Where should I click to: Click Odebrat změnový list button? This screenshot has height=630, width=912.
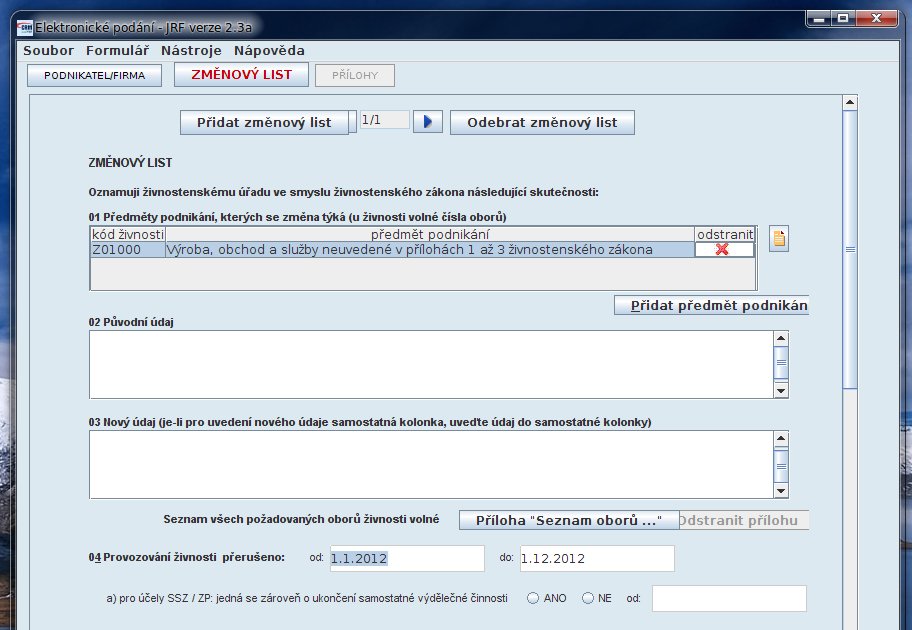click(542, 122)
